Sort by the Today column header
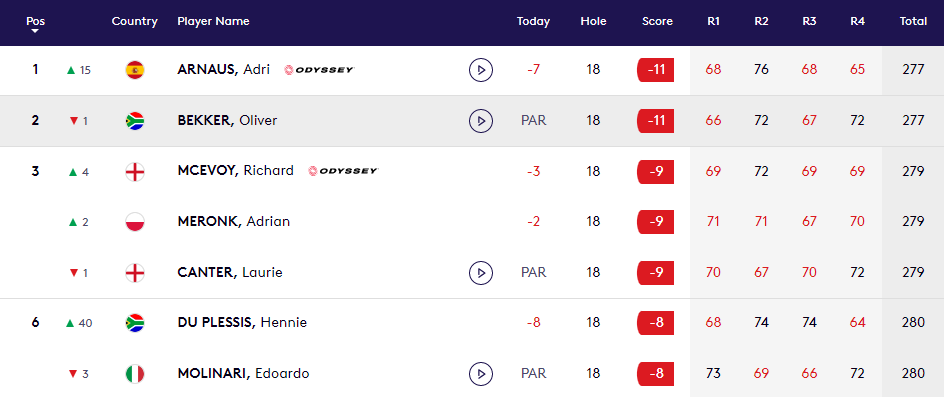The height and width of the screenshot is (397, 944). click(x=533, y=22)
